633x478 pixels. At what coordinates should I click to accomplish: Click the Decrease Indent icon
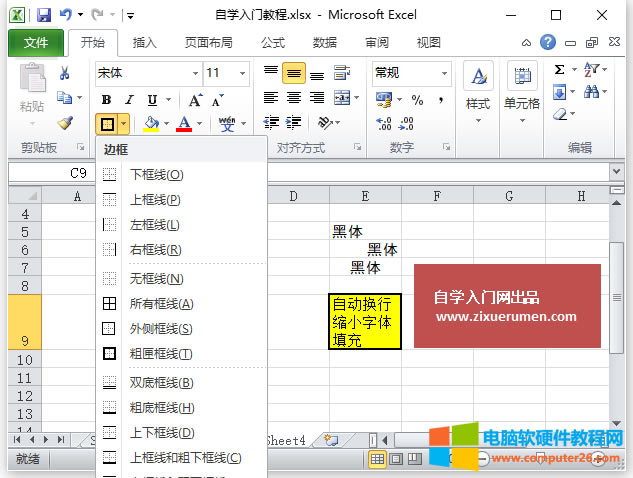(x=271, y=122)
